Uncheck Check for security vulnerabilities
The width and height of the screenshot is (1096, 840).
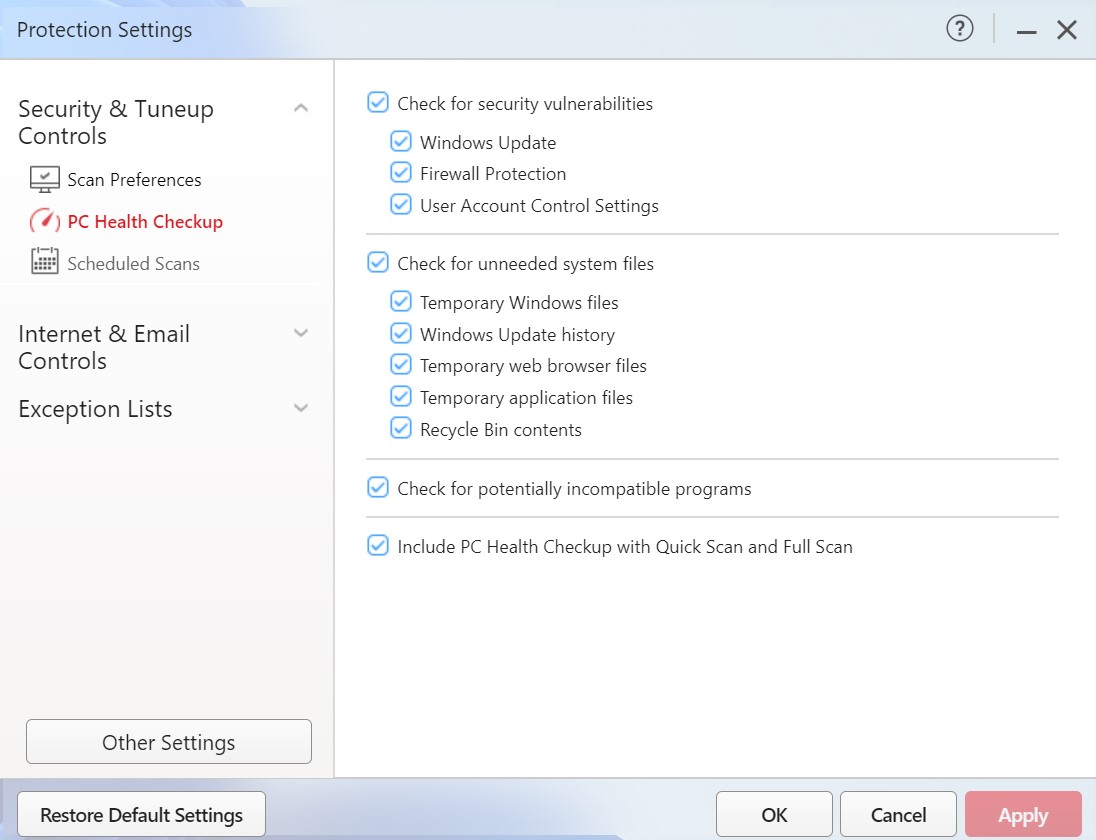tap(378, 103)
